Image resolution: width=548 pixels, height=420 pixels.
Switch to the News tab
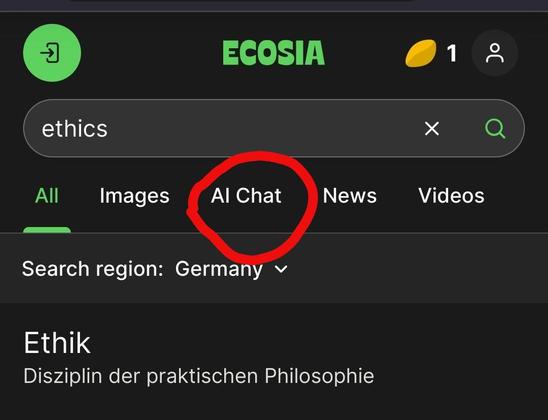(x=349, y=195)
